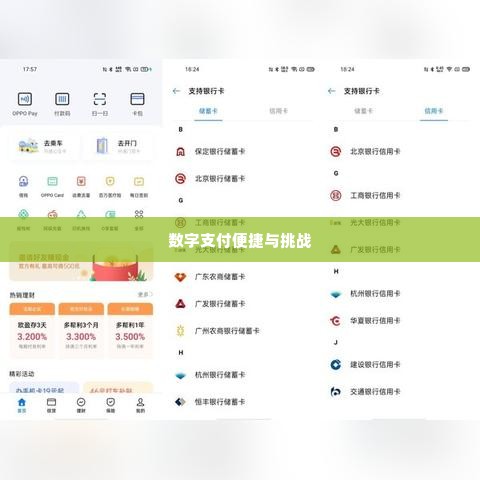This screenshot has height=480, width=480.
Task: Tap orange tag above the 3.500% card
Action: (130, 309)
